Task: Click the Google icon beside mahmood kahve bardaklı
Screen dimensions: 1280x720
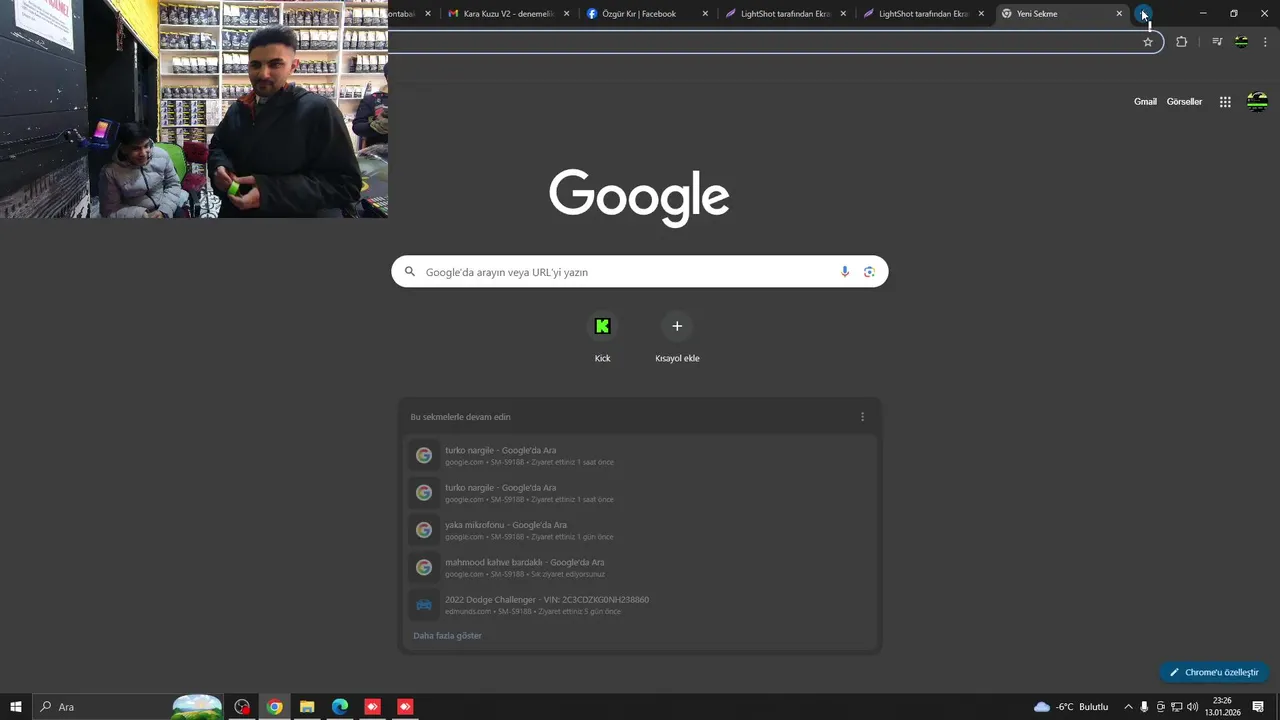Action: (x=424, y=567)
